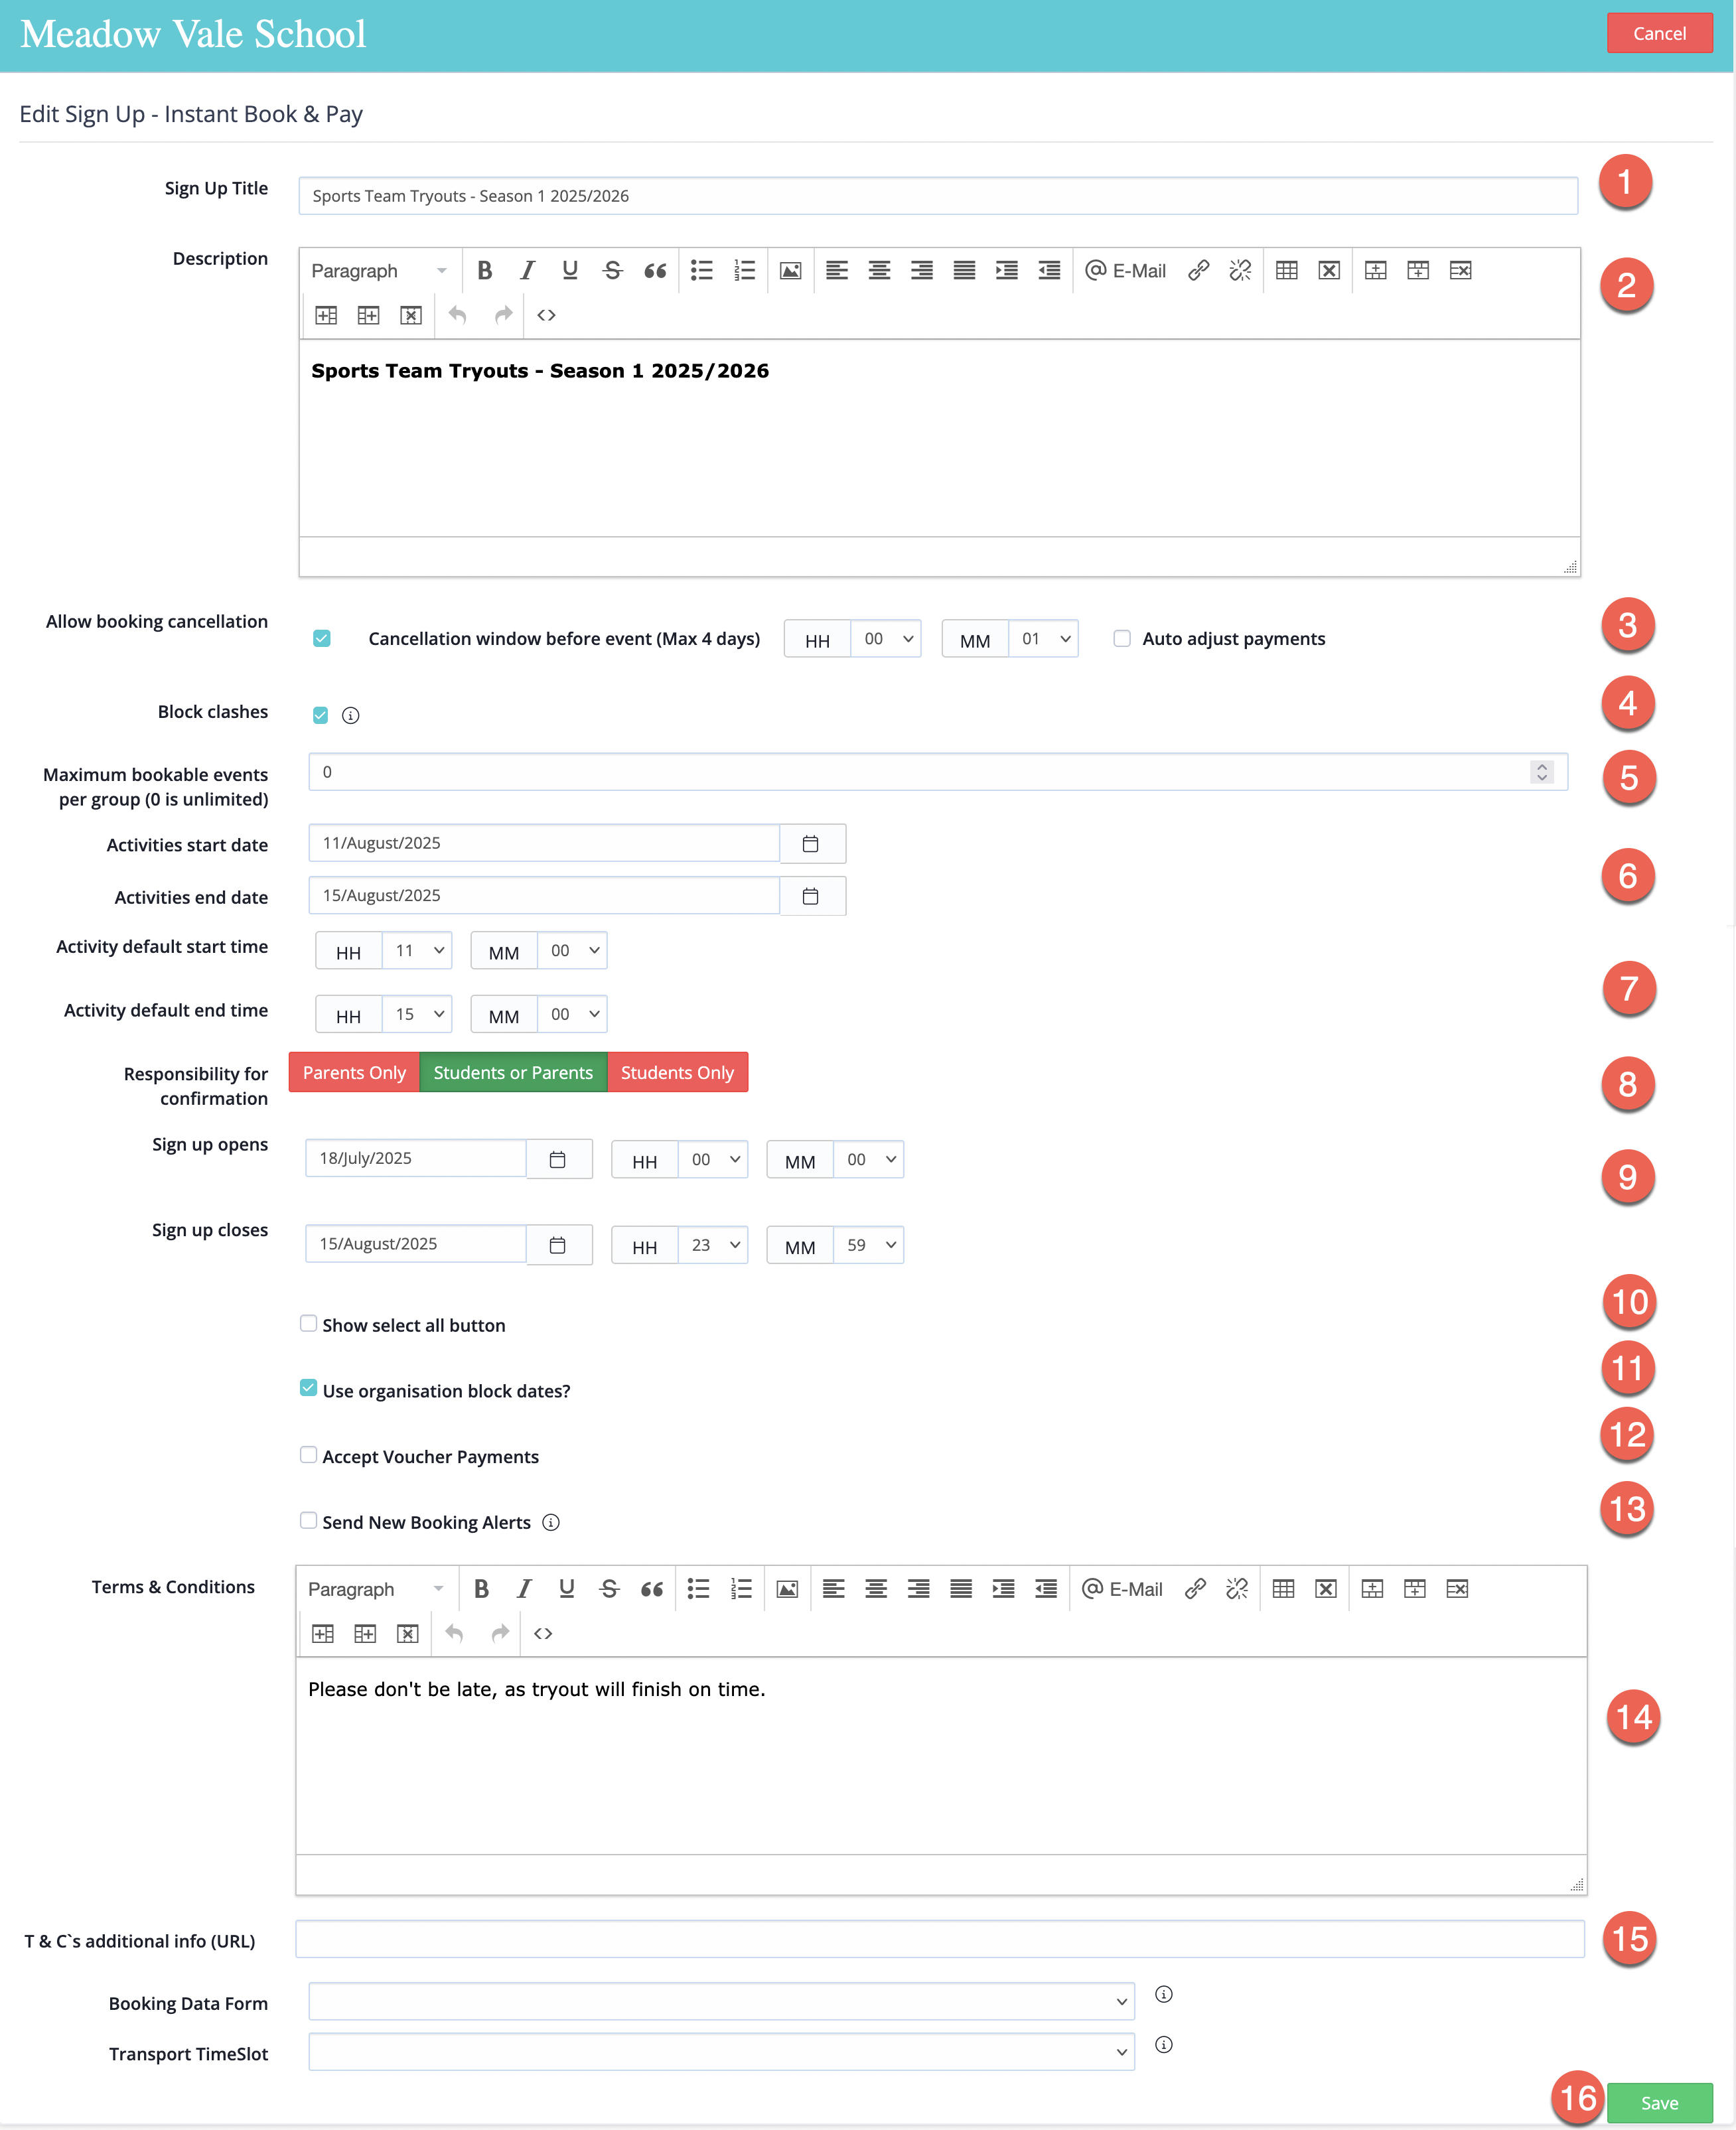
Task: Justify text in the Description editor
Action: pyautogui.click(x=964, y=270)
